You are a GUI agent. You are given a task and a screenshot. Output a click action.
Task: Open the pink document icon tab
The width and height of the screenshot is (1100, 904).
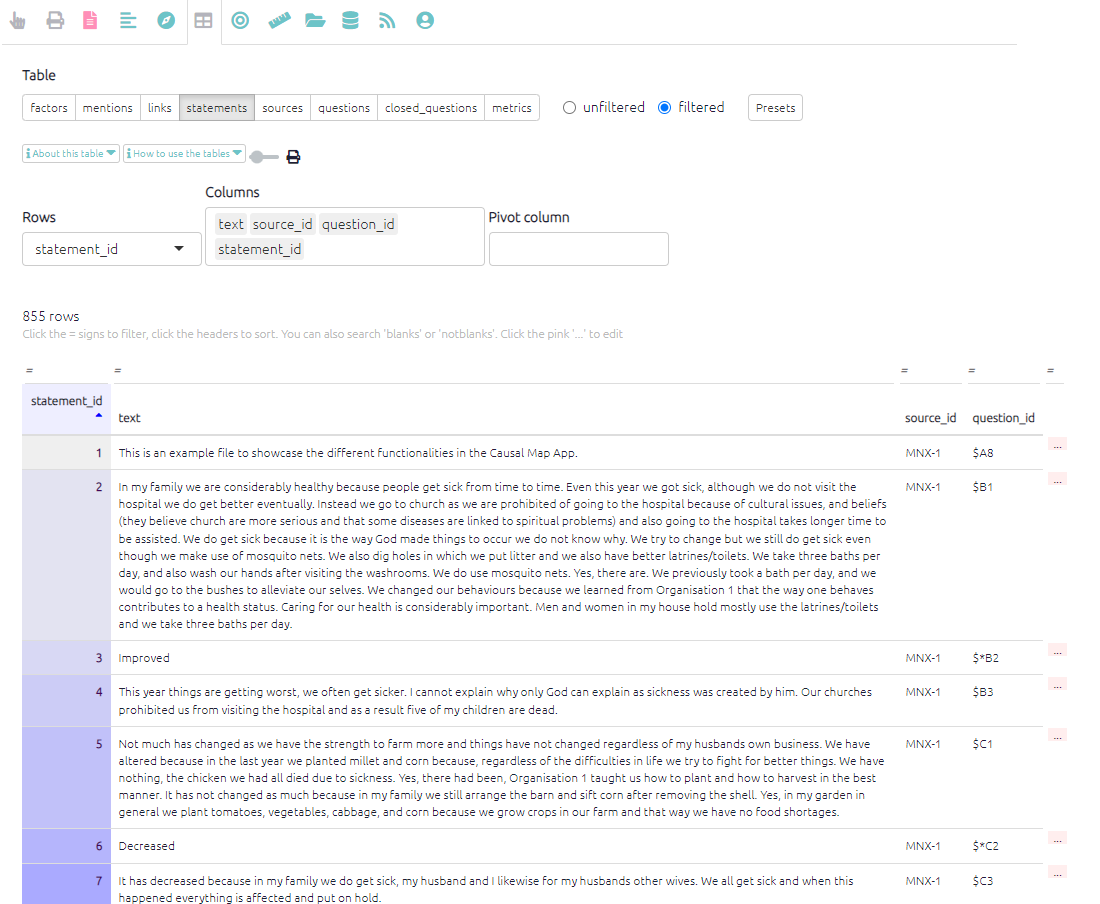pos(90,20)
